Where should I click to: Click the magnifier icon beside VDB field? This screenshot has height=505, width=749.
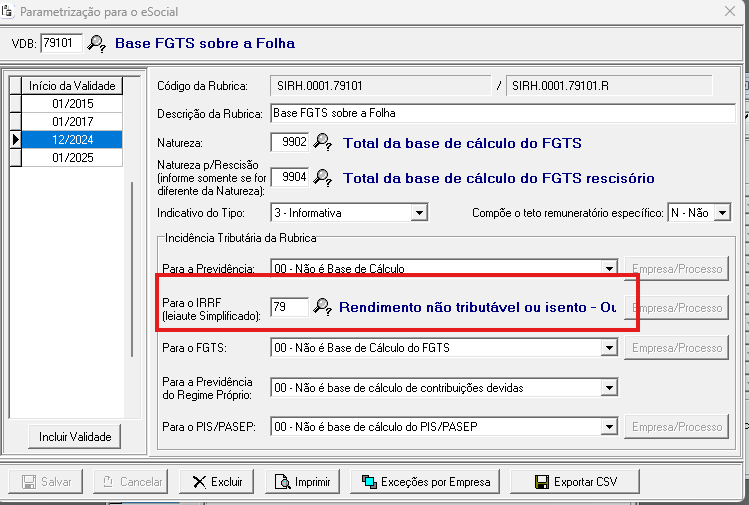tap(96, 43)
